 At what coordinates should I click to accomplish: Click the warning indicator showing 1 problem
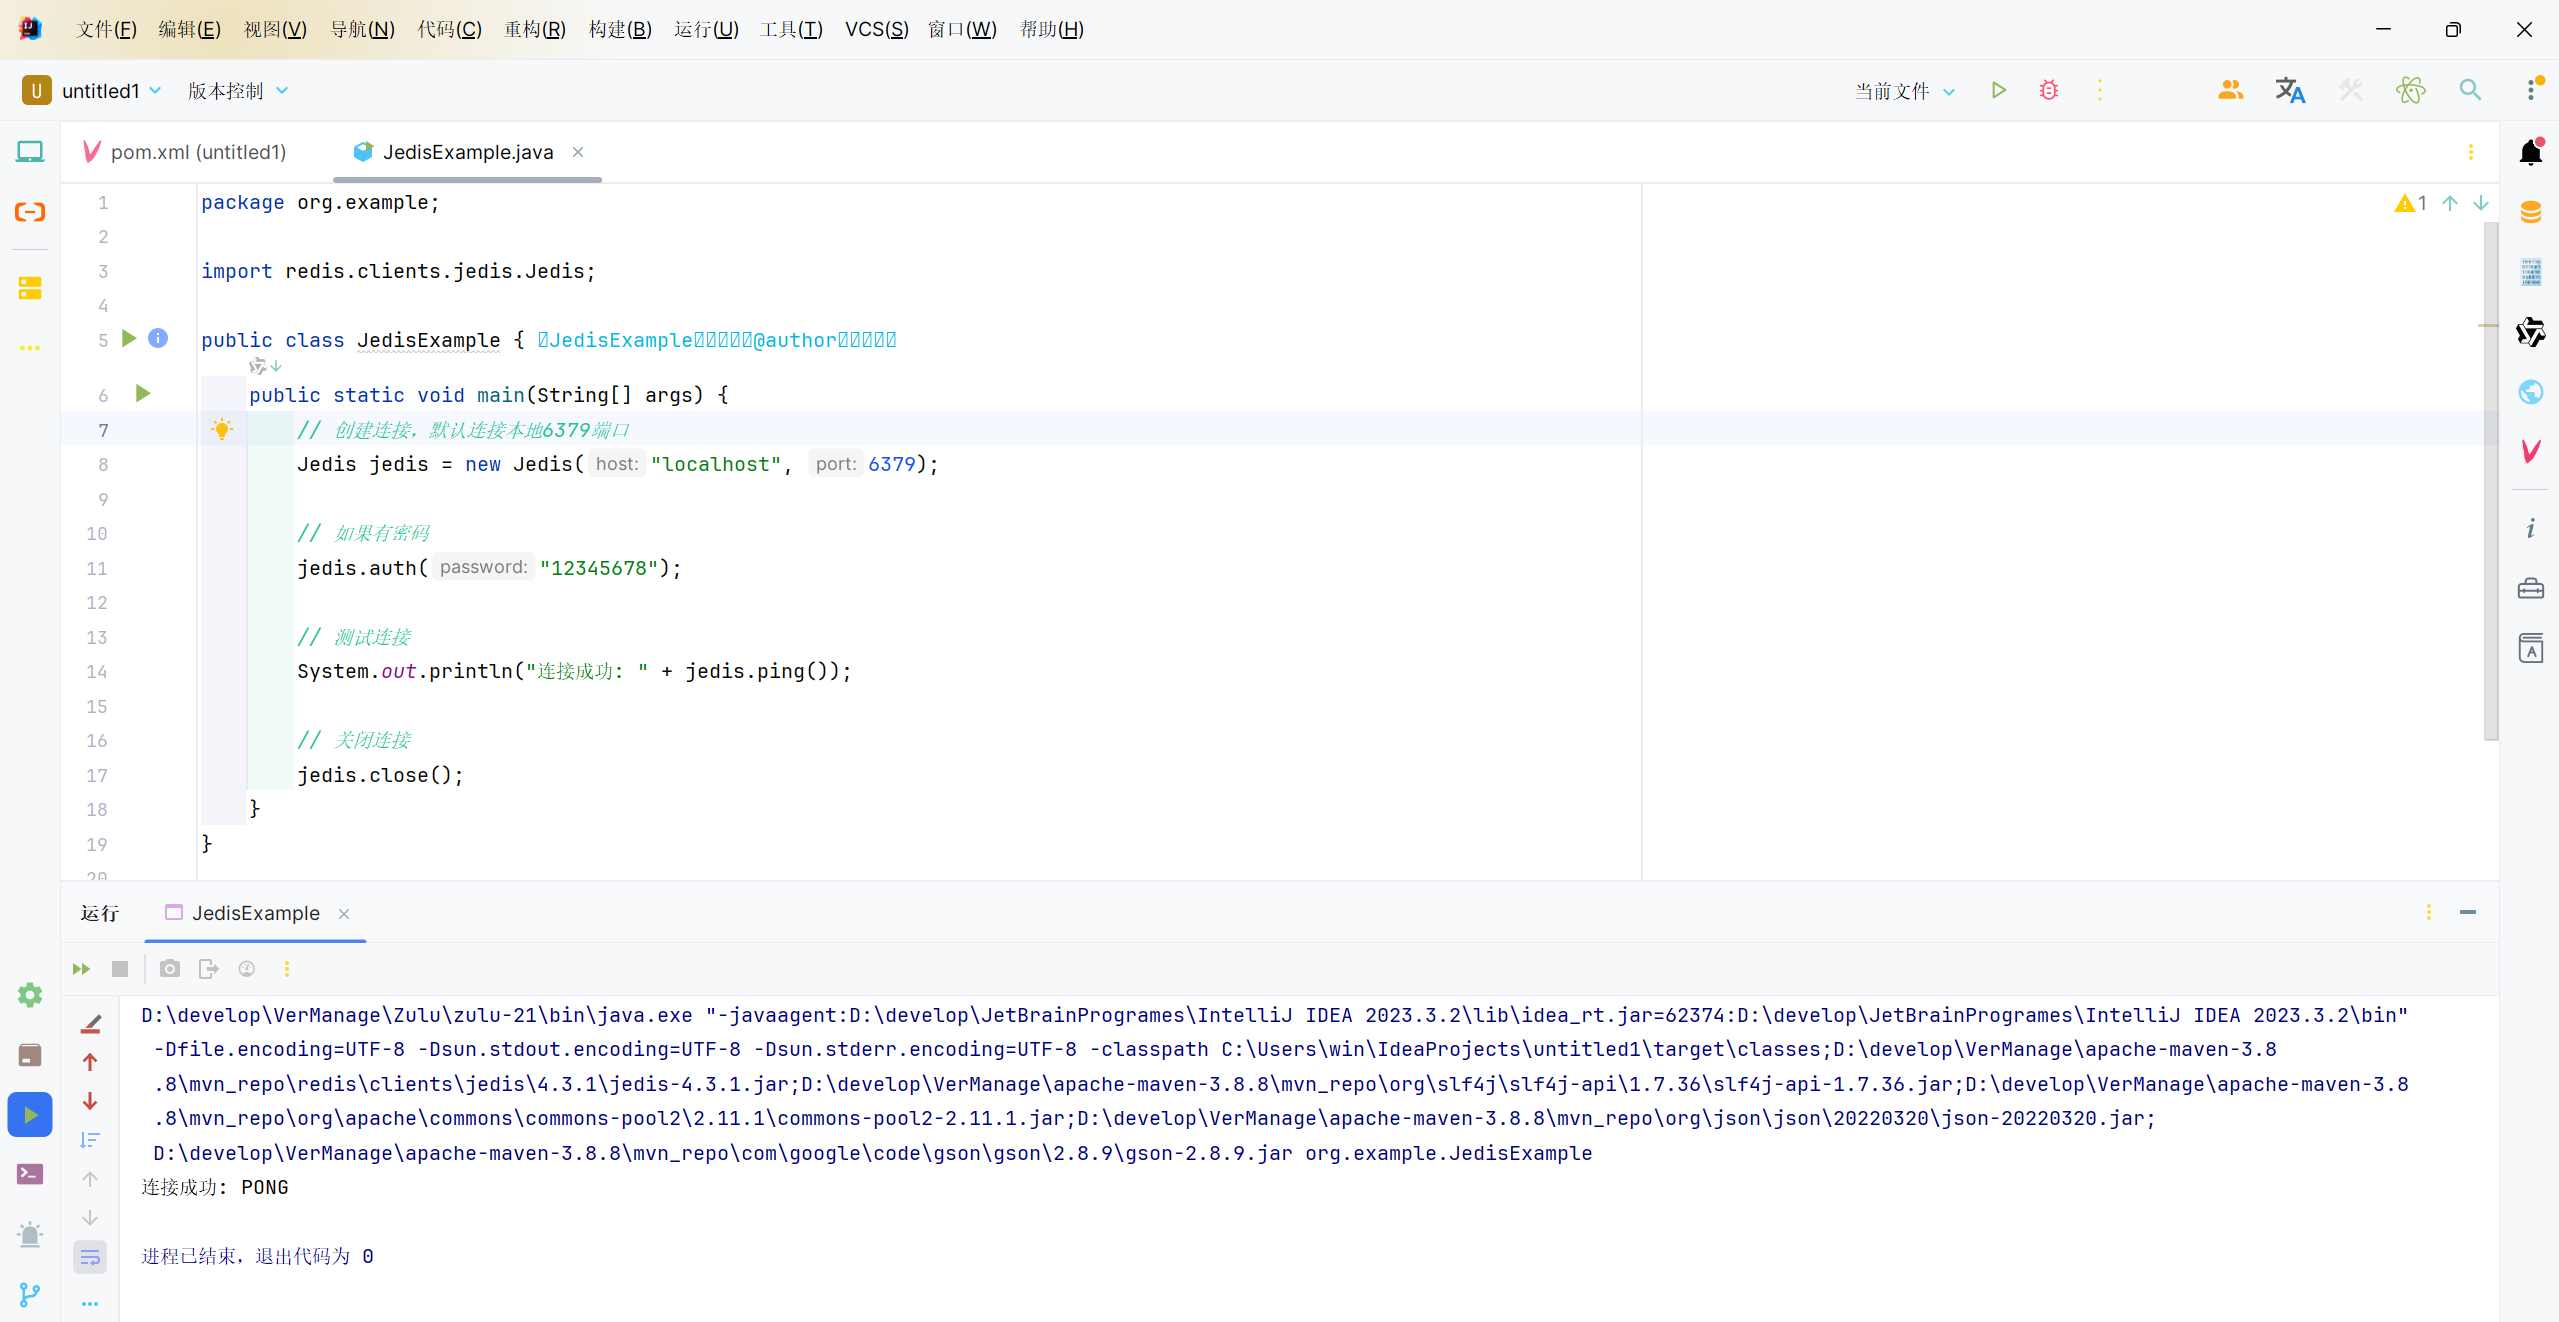click(2411, 203)
